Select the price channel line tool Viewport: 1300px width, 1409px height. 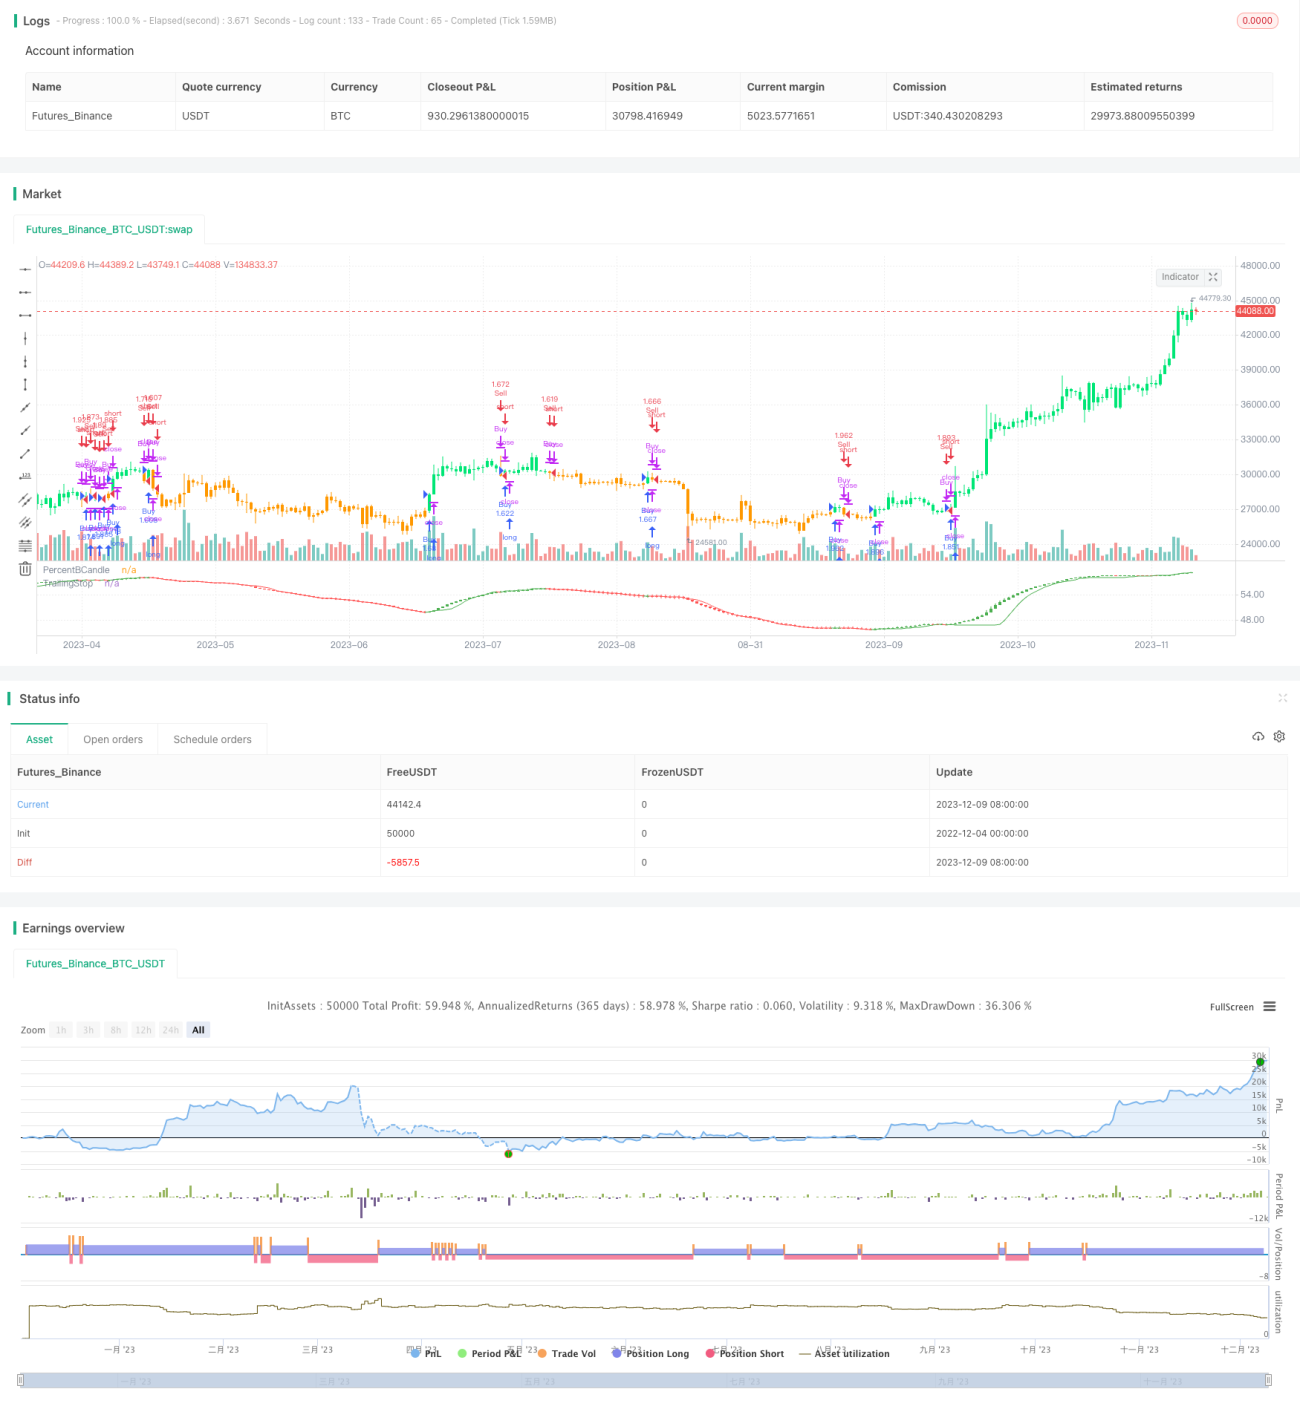(x=25, y=499)
